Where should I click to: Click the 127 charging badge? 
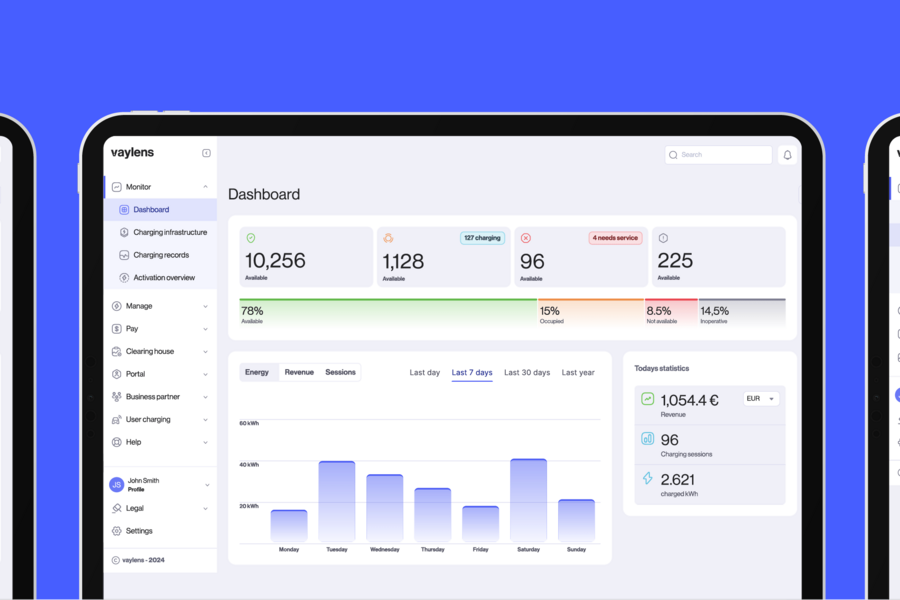(482, 238)
